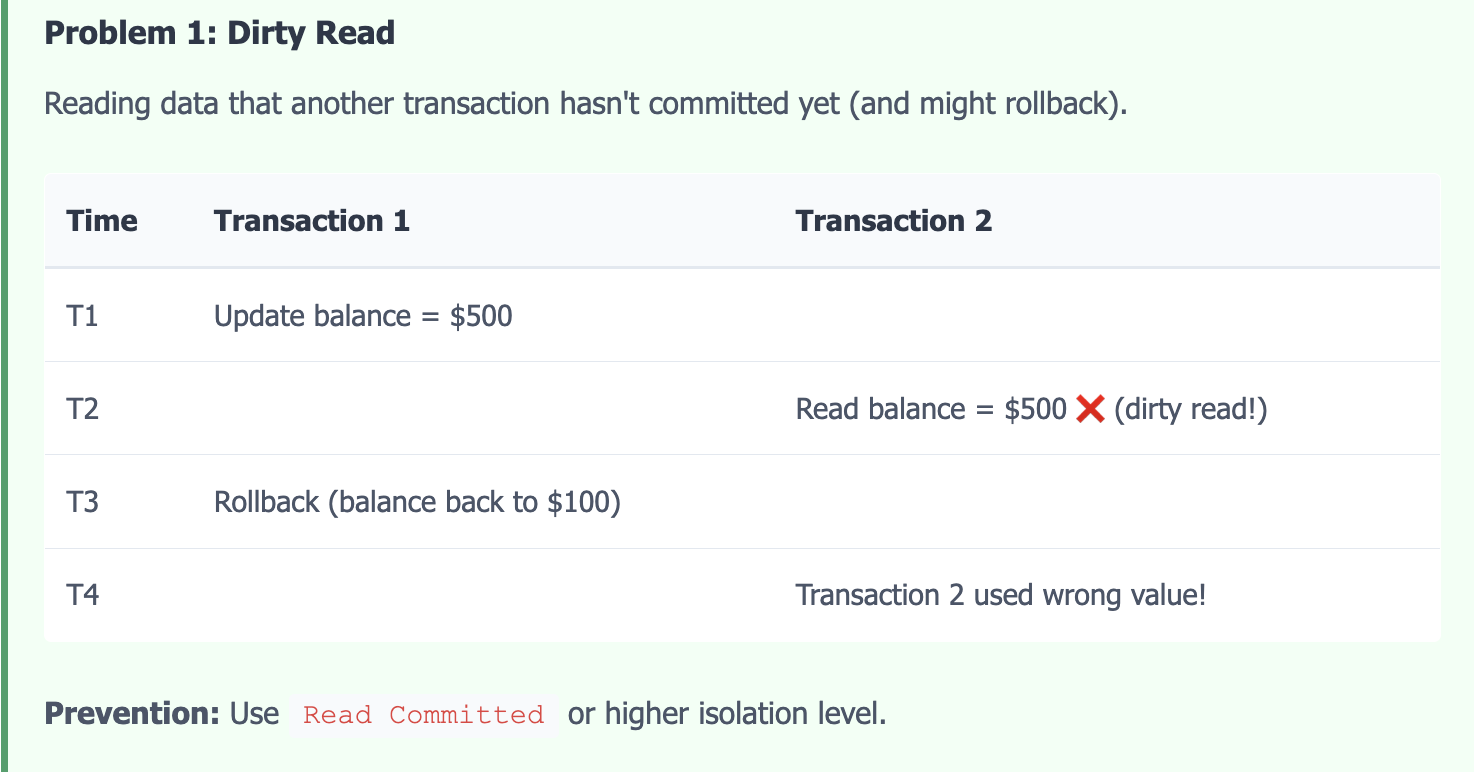
Task: Click the red X dirty read icon
Action: [x=1090, y=409]
